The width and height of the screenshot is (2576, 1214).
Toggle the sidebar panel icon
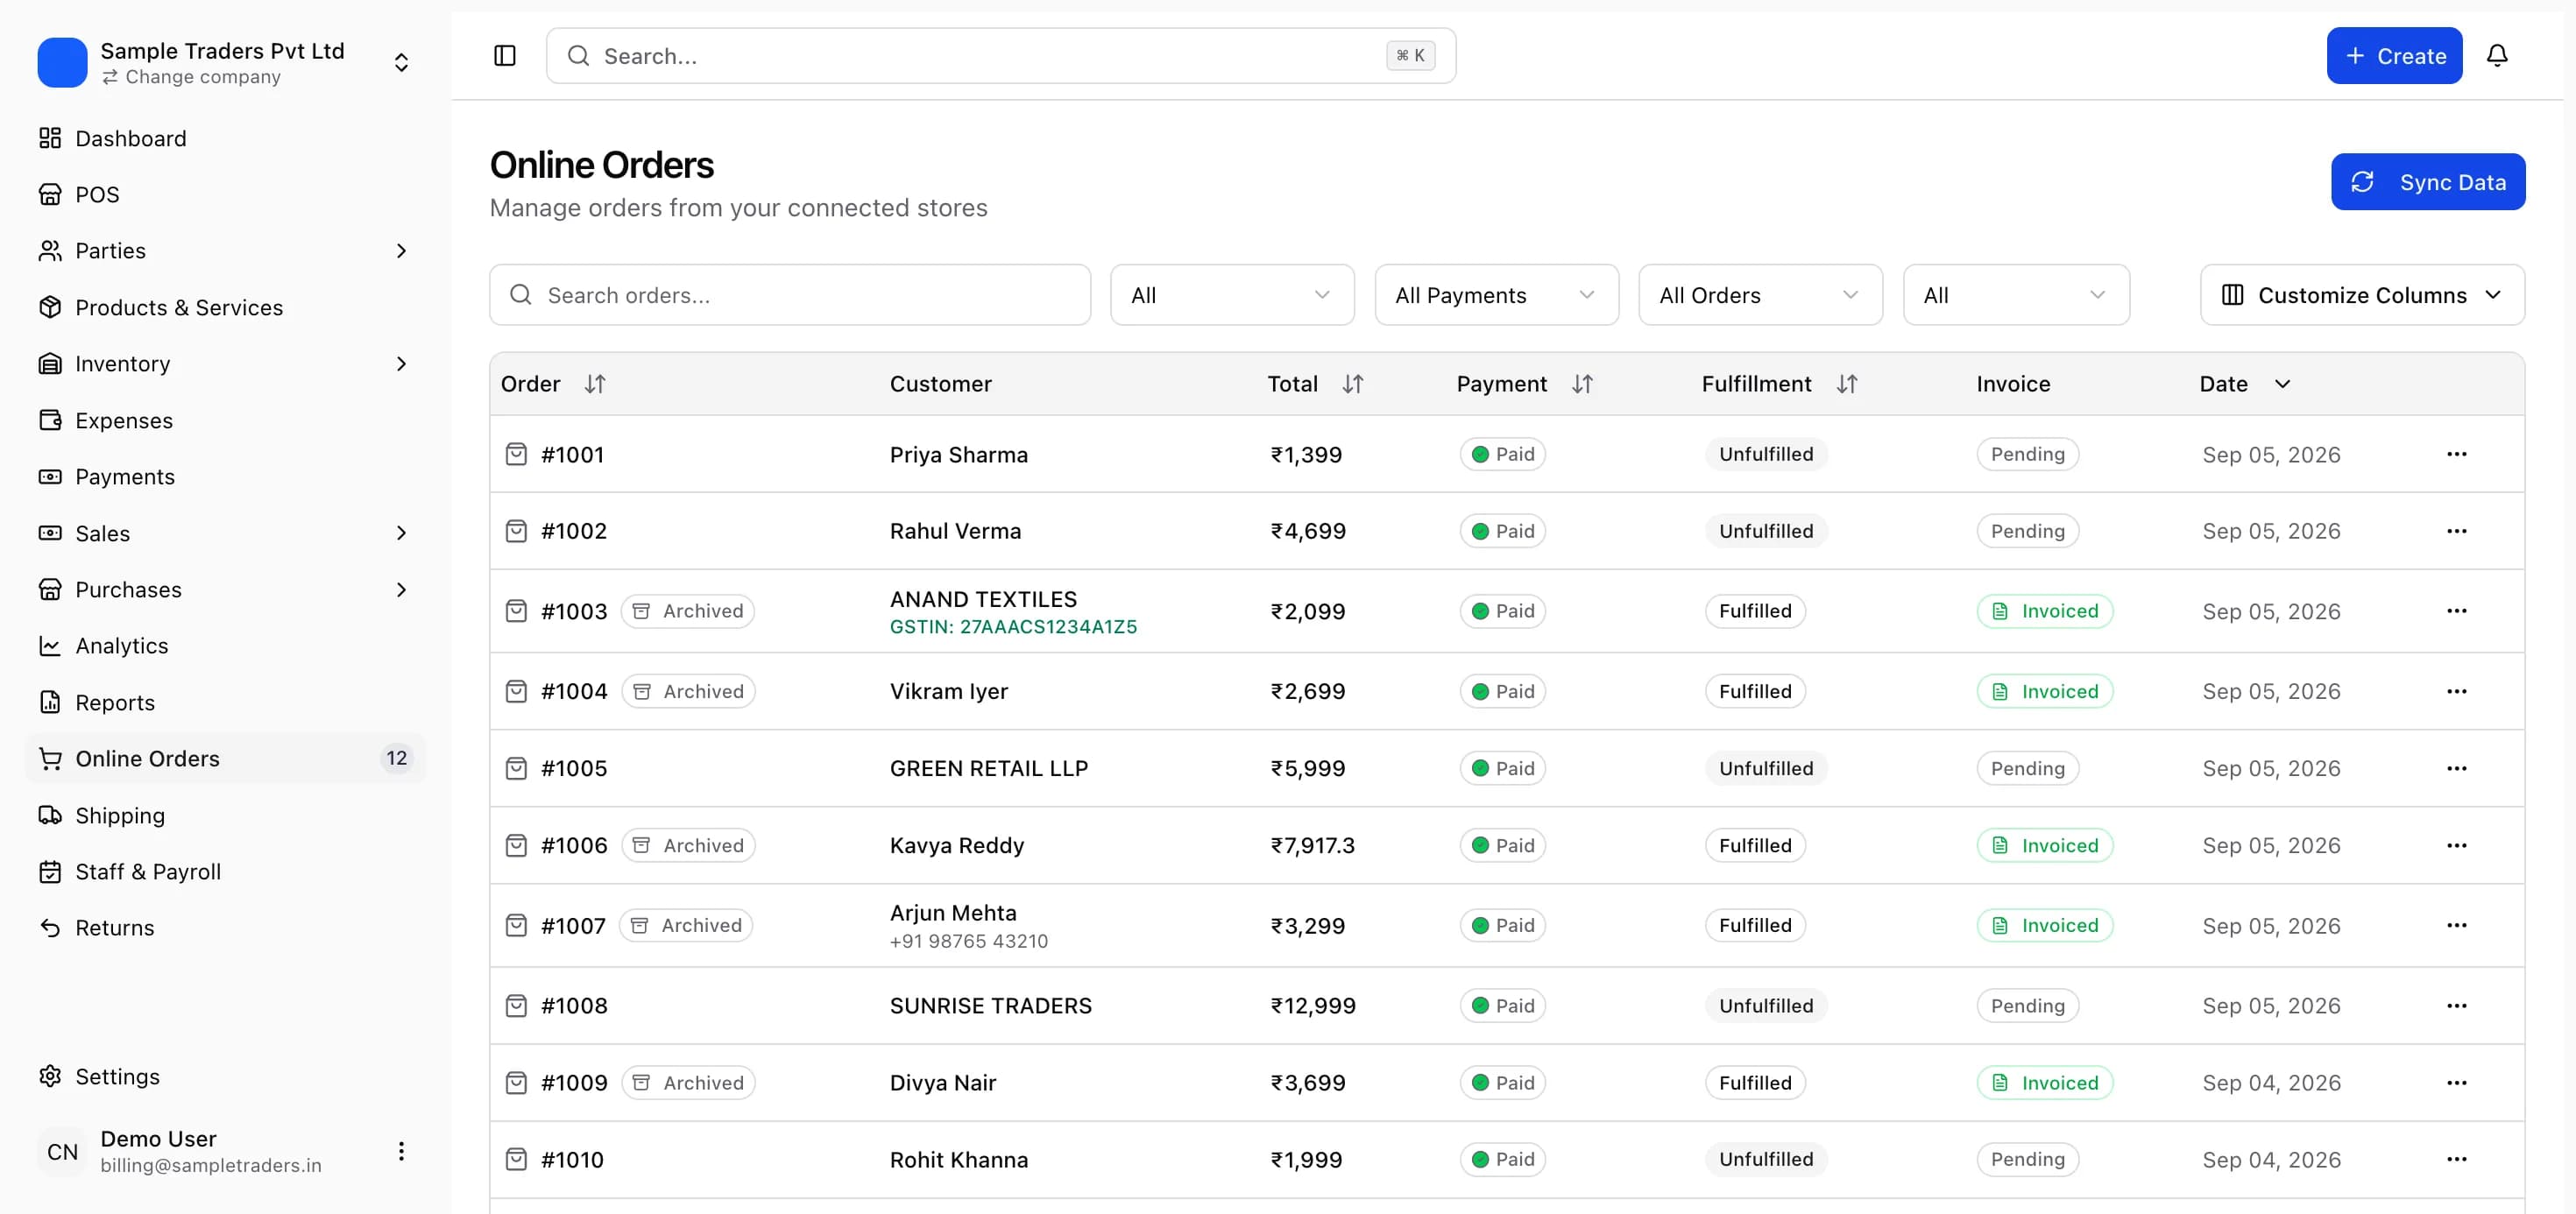pyautogui.click(x=505, y=56)
